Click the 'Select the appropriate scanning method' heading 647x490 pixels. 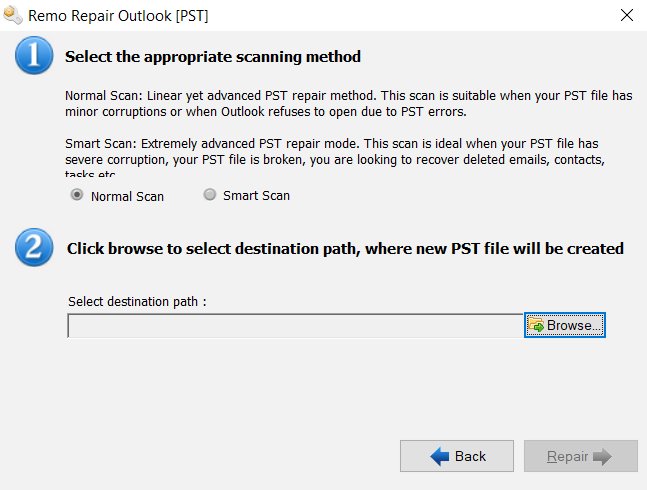pos(213,57)
